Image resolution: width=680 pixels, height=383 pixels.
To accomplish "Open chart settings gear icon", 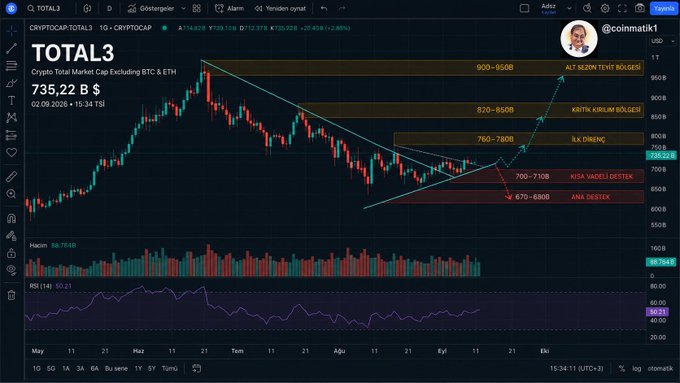I will 605,8.
